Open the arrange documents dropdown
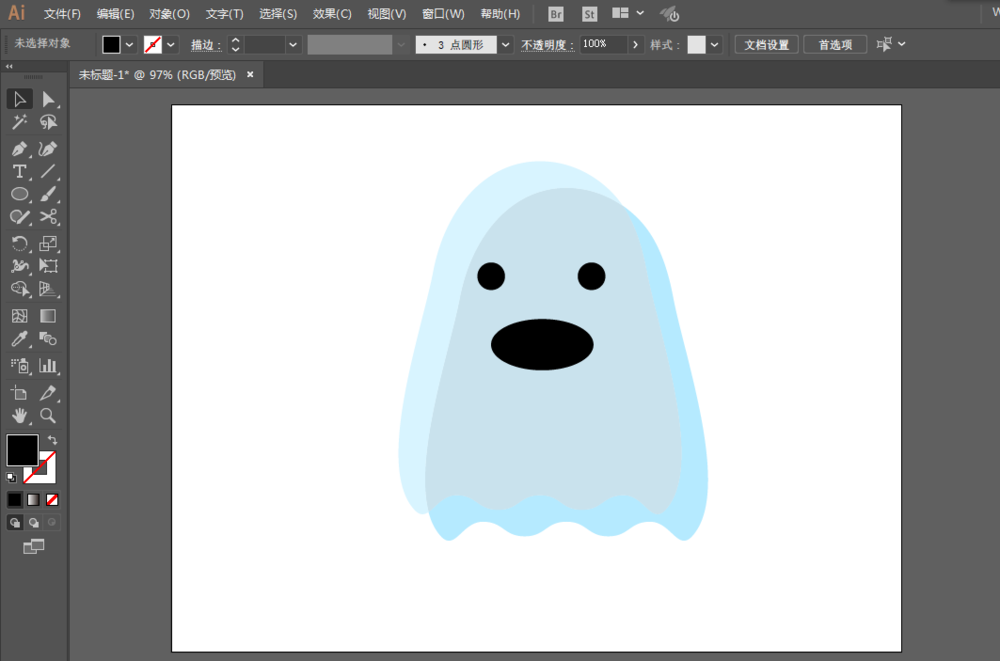1000x661 pixels. 629,13
